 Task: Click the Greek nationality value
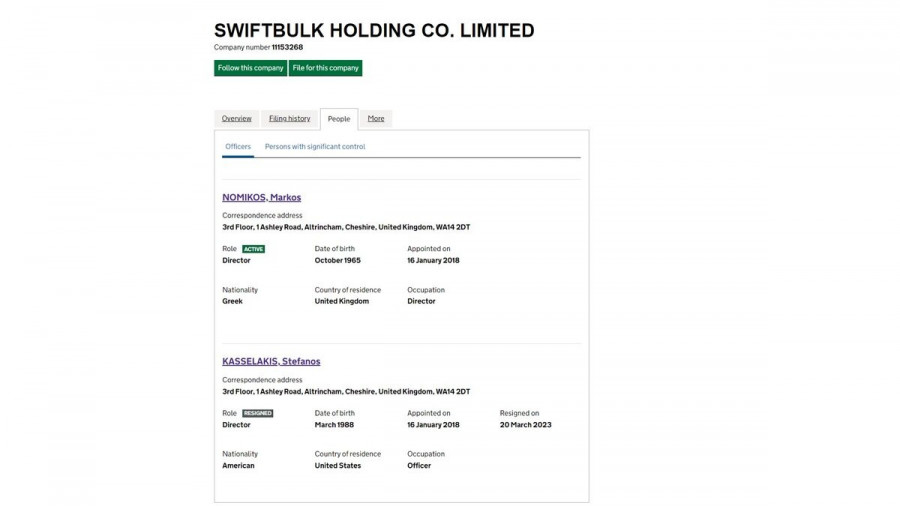232,301
